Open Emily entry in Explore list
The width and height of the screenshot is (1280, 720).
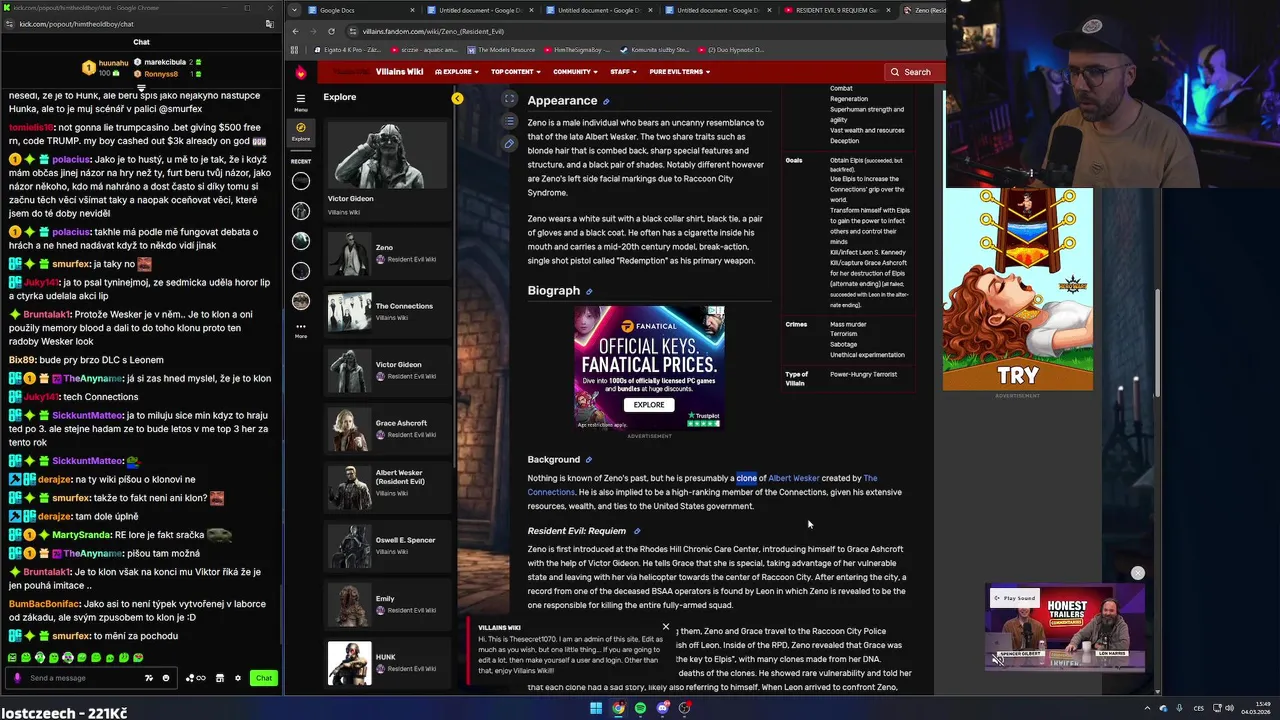click(388, 605)
